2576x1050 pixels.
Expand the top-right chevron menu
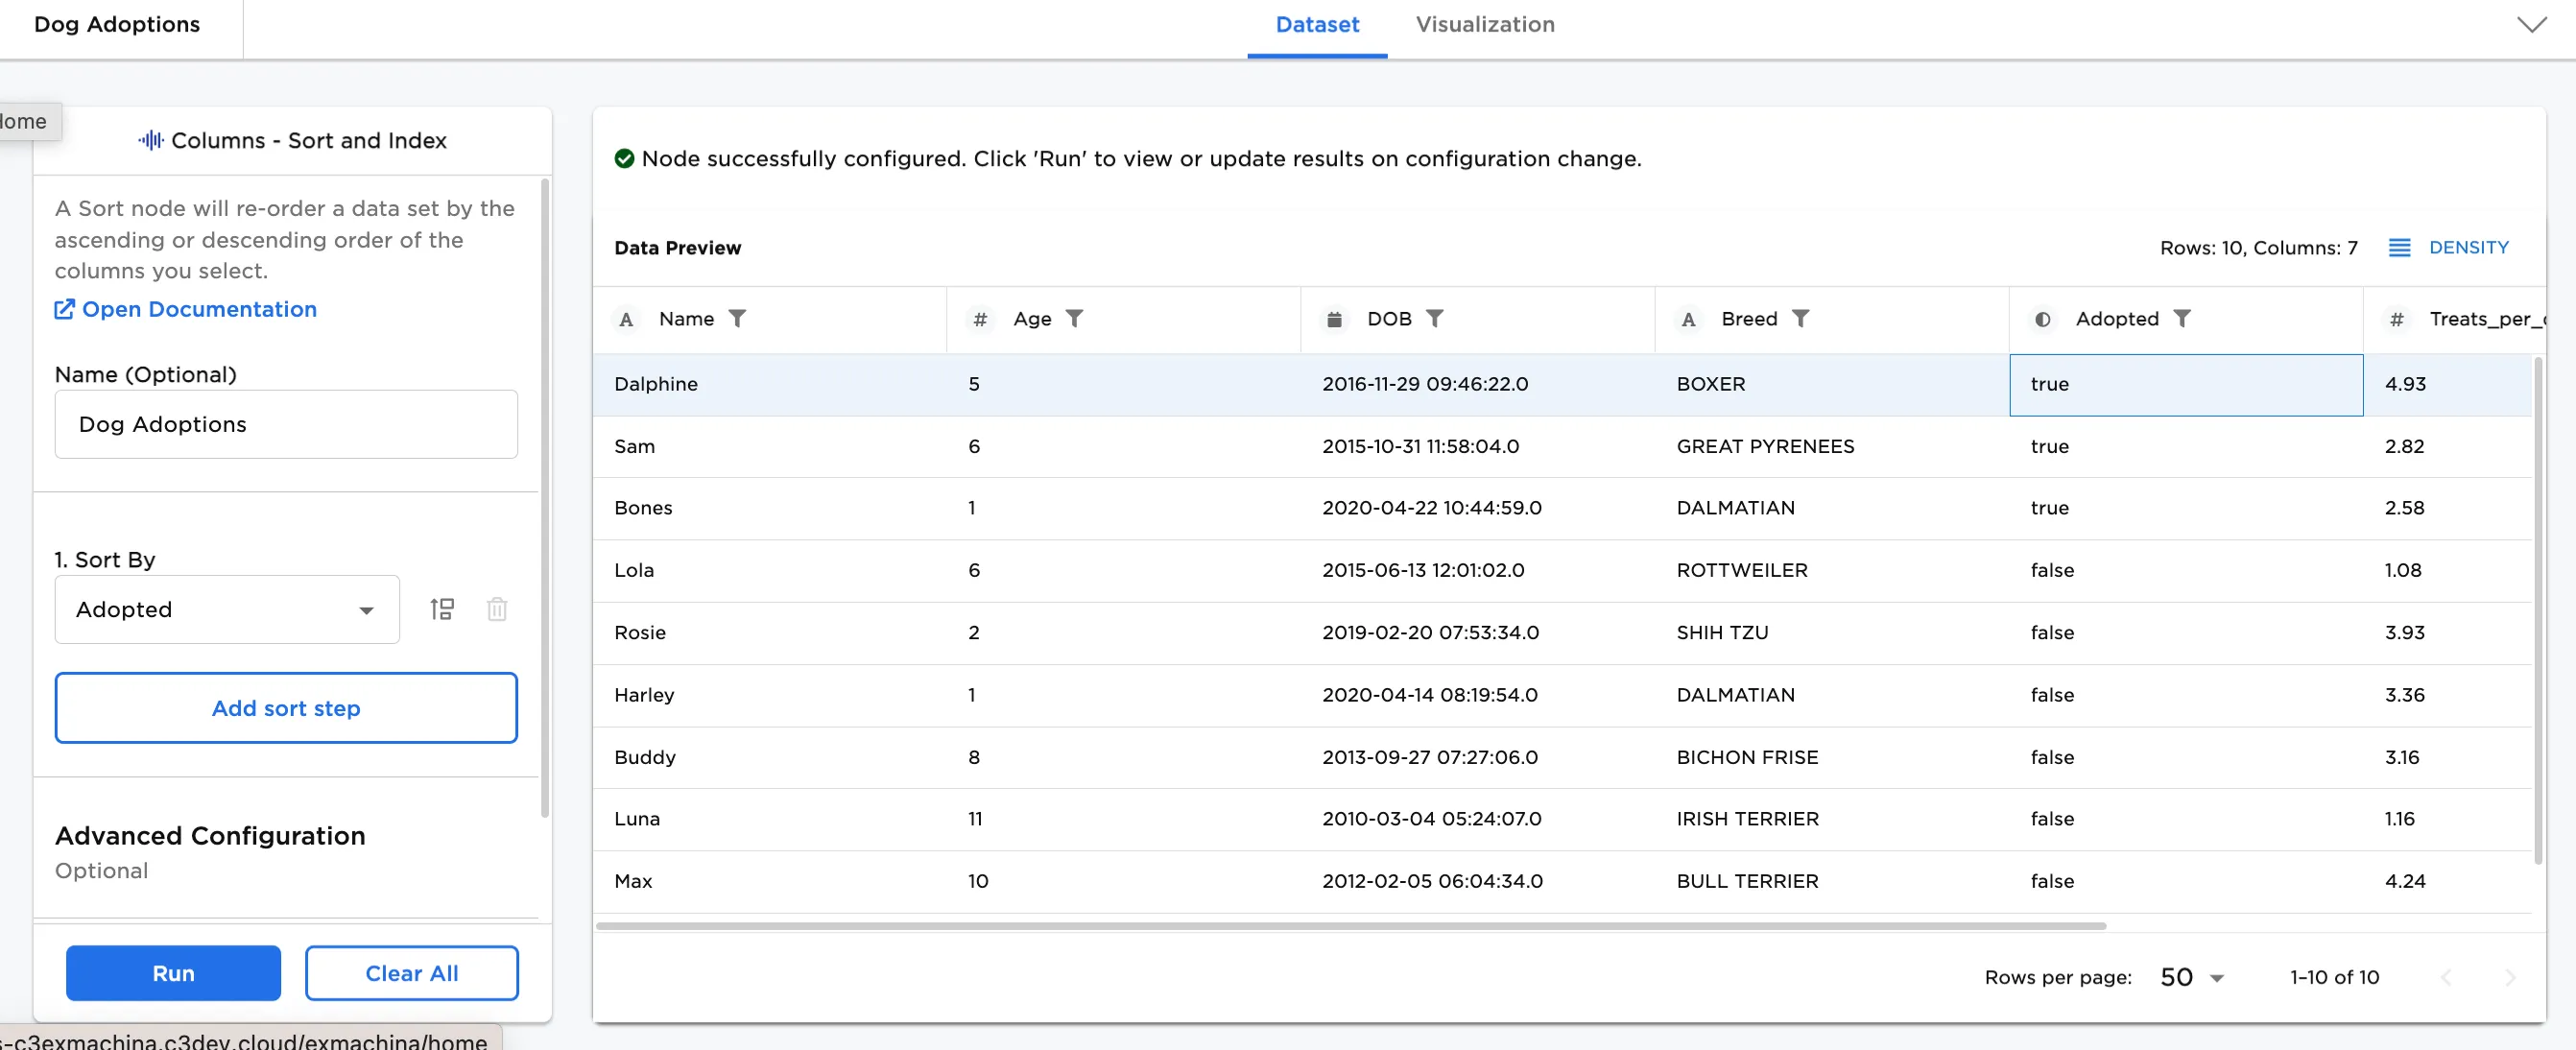(x=2531, y=24)
